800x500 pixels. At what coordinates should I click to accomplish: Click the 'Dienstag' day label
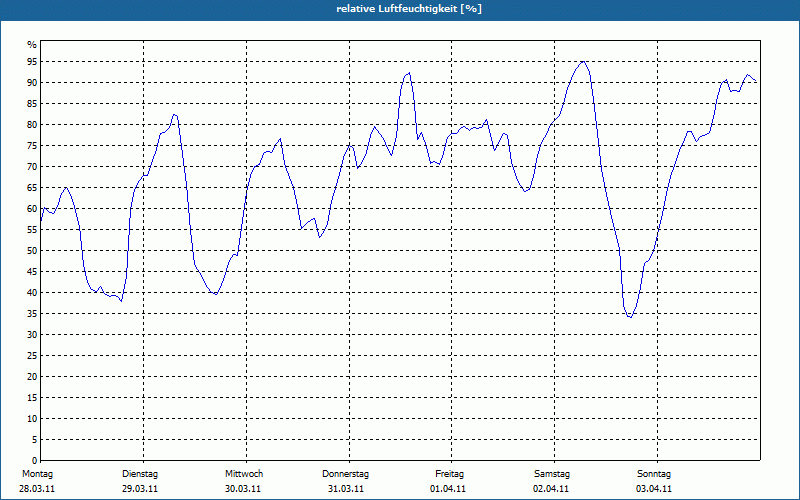click(140, 474)
